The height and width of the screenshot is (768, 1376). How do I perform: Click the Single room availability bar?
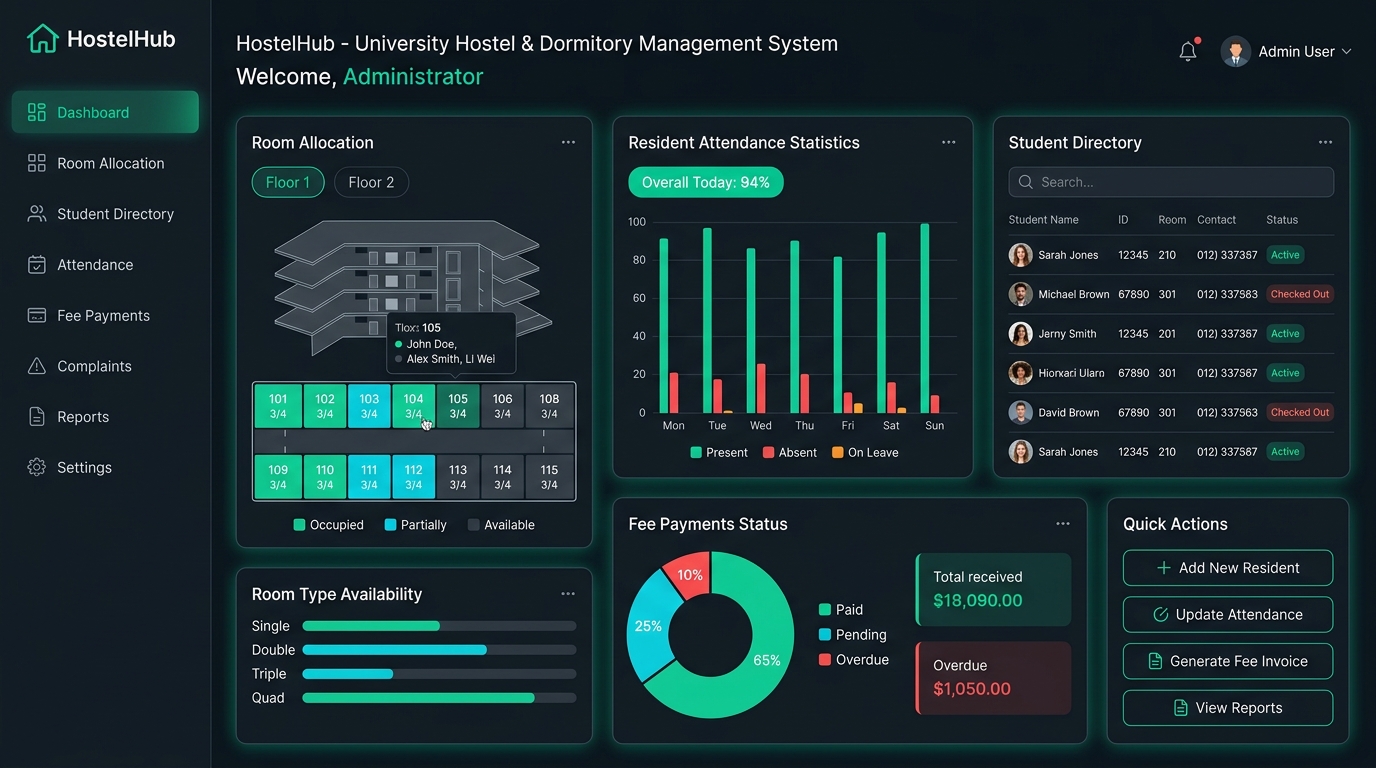coord(439,626)
